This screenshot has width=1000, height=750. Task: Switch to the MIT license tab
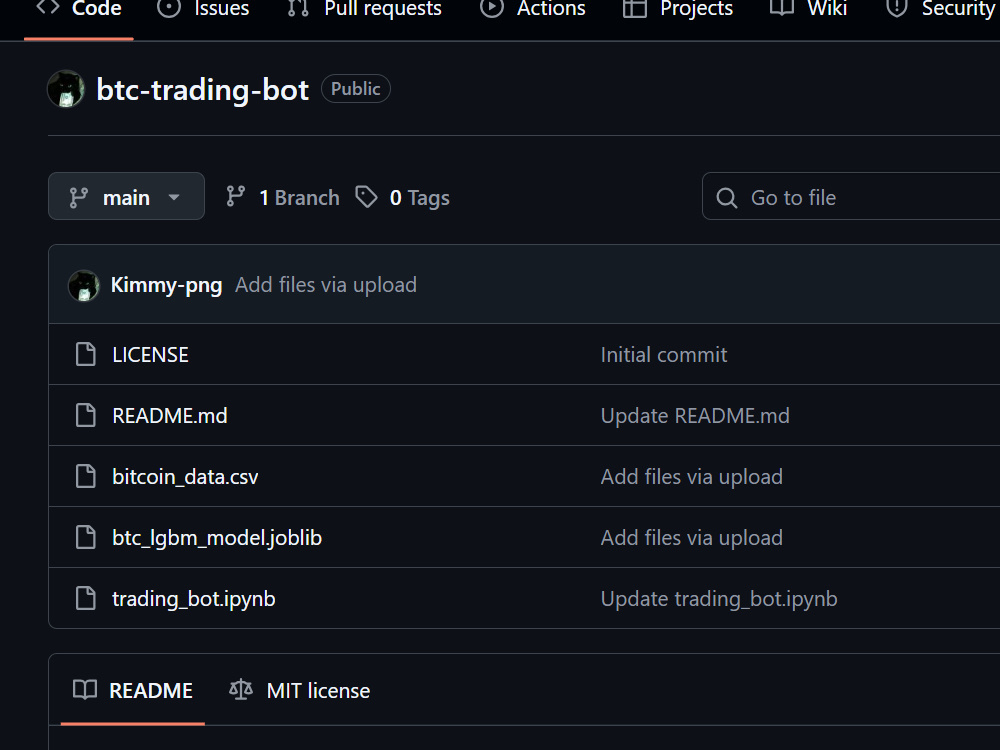pyautogui.click(x=300, y=691)
